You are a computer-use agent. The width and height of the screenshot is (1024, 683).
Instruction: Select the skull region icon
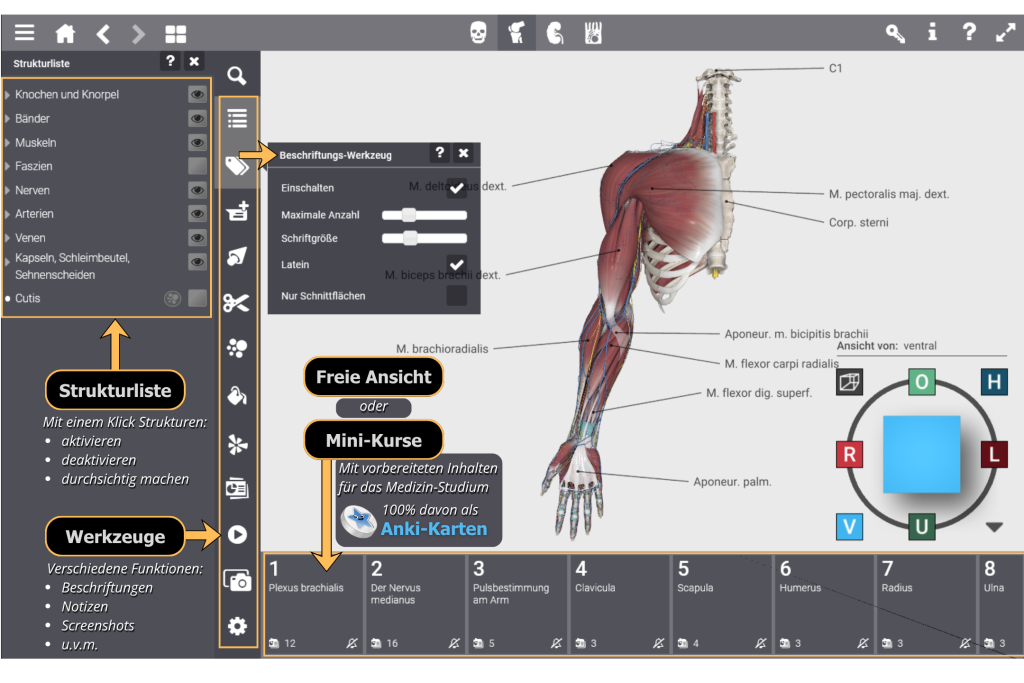click(478, 32)
